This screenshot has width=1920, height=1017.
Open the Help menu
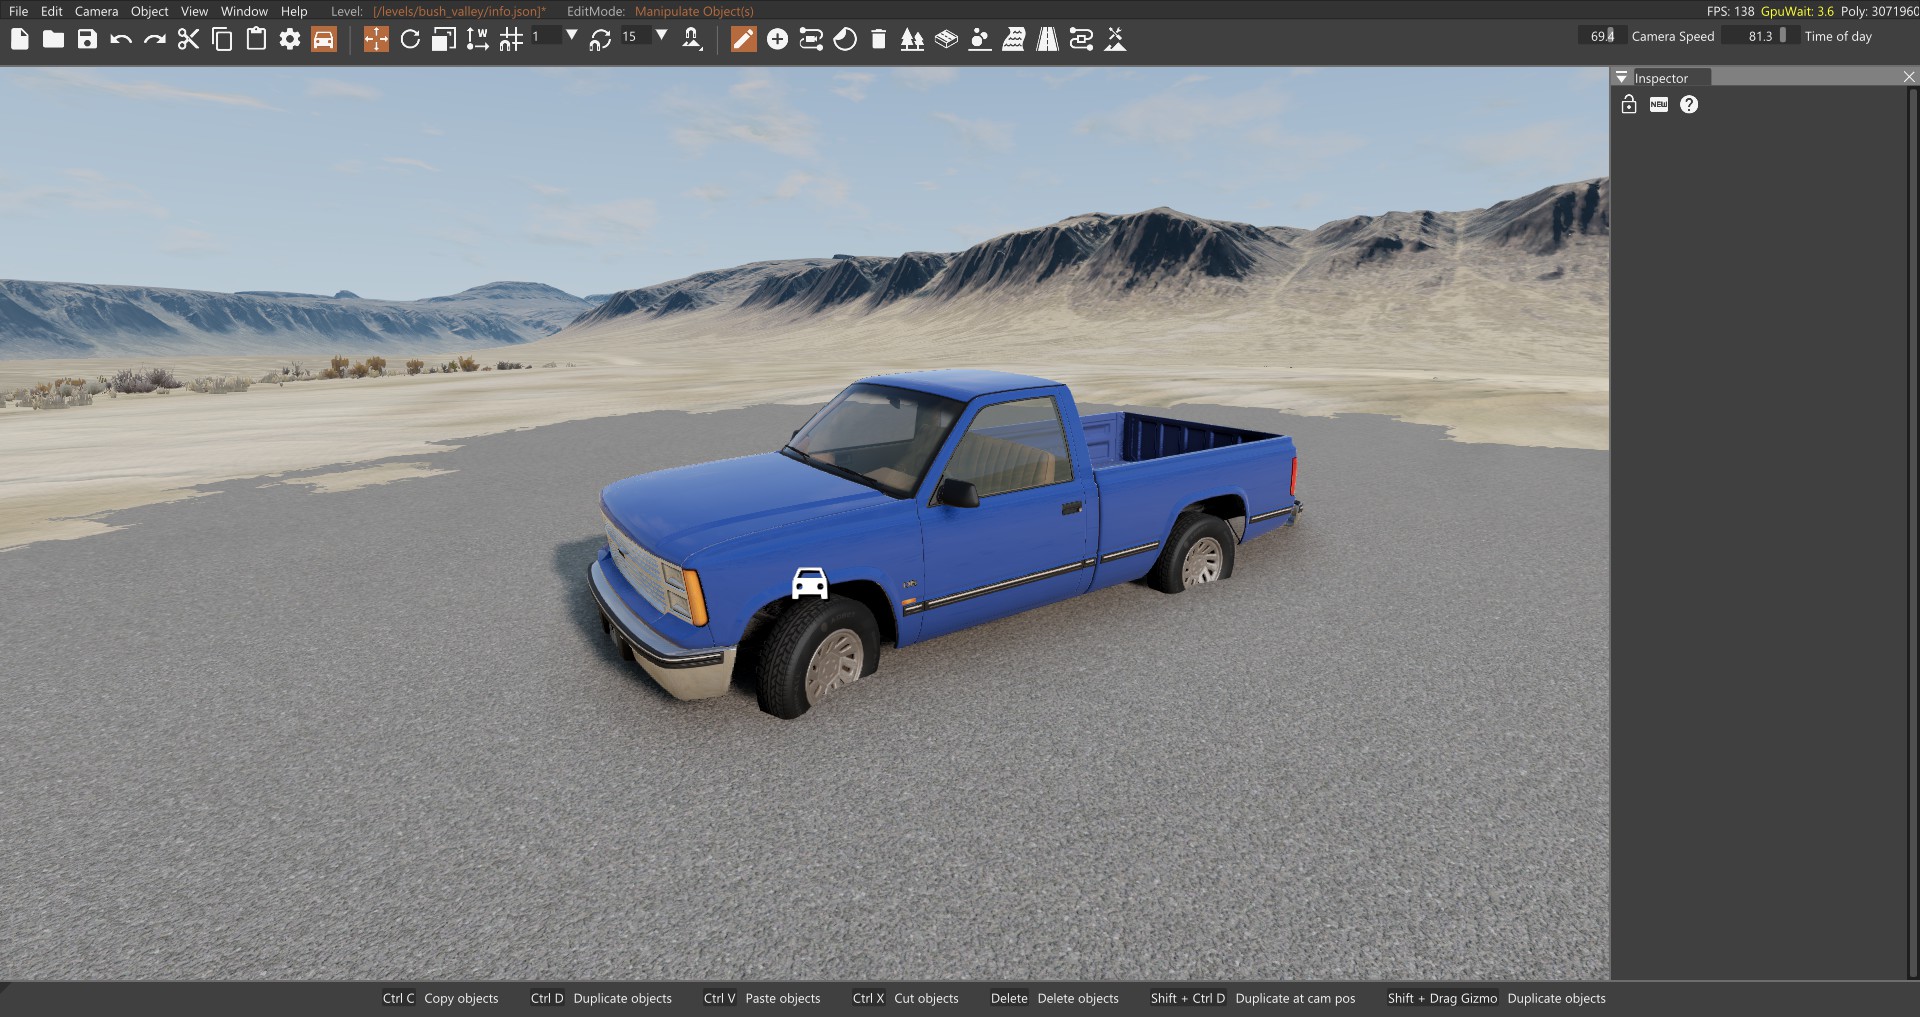pyautogui.click(x=294, y=11)
